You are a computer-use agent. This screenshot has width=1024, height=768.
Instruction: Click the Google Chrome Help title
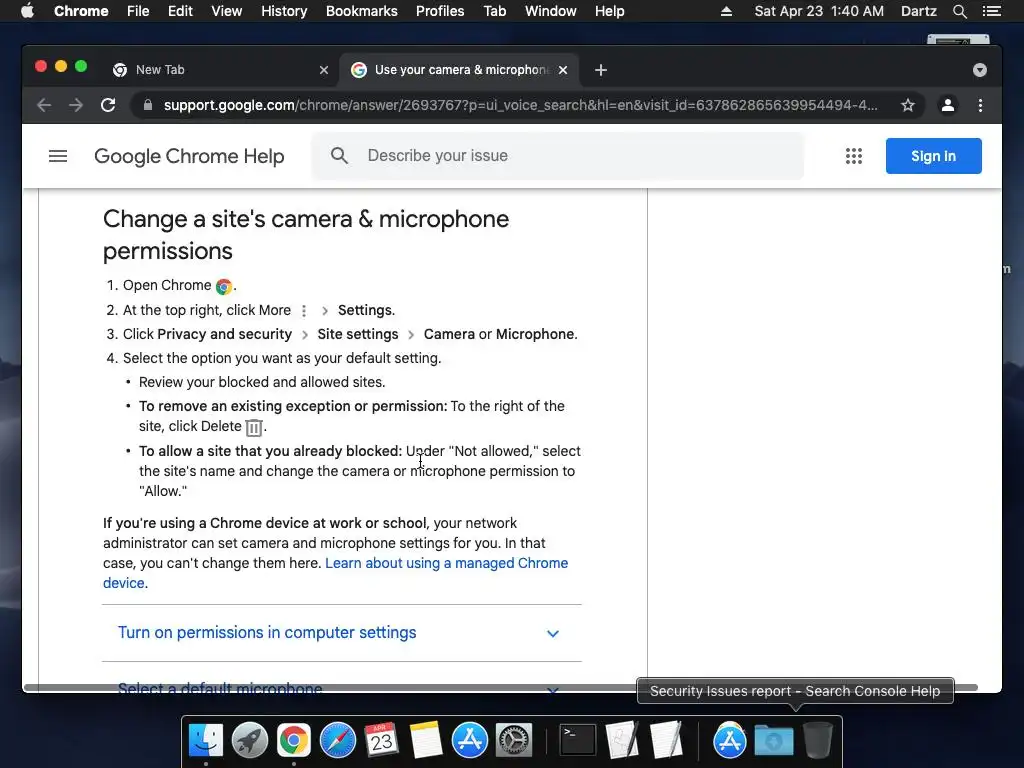(x=189, y=156)
